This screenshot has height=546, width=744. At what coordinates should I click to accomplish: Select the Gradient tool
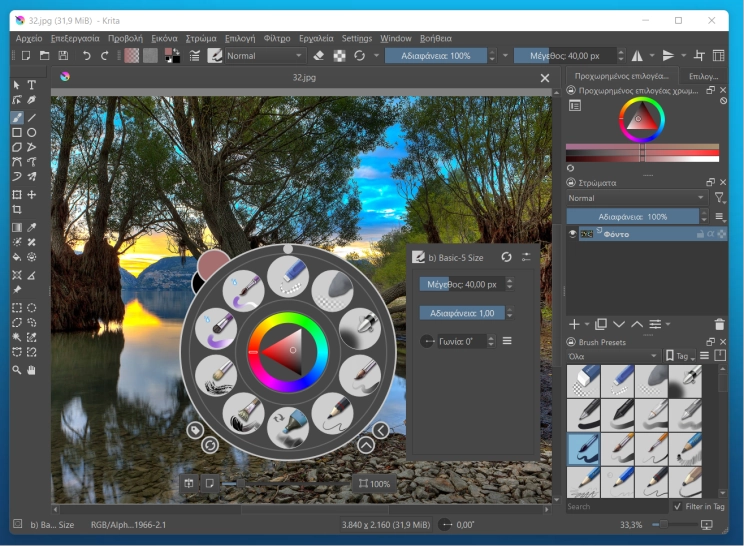tap(17, 227)
